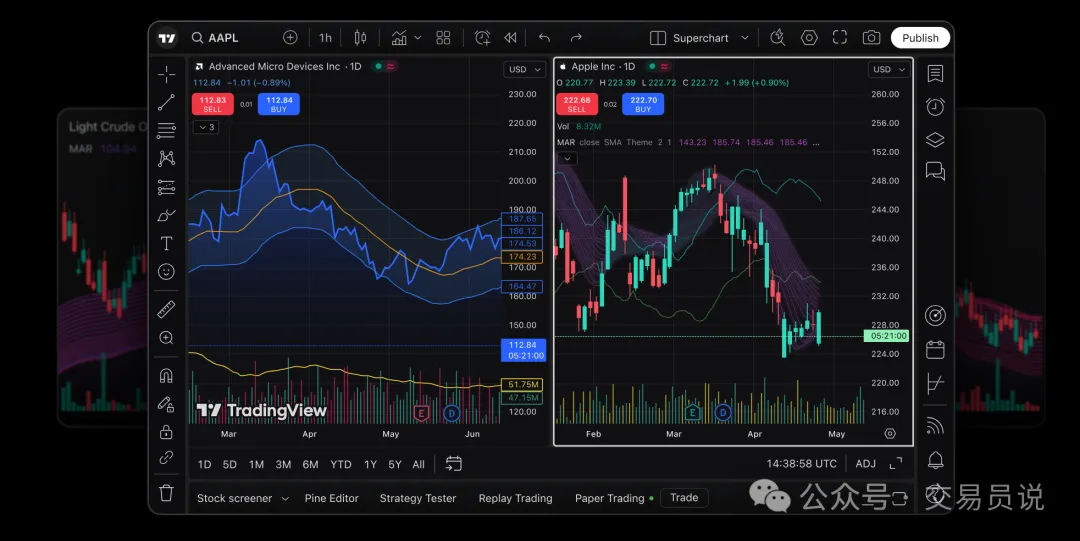
Task: Click the market status green dot on Apple chart
Action: (x=652, y=66)
